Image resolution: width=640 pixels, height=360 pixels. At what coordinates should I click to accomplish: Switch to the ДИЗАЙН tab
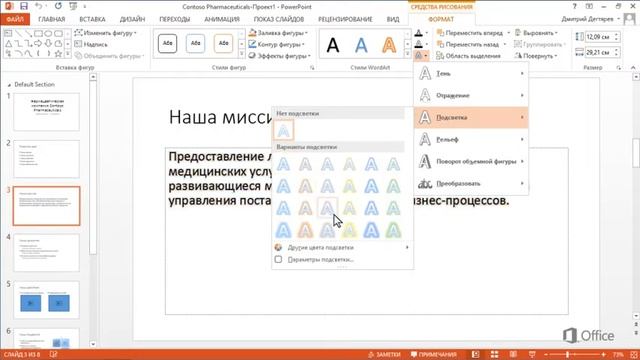(132, 19)
